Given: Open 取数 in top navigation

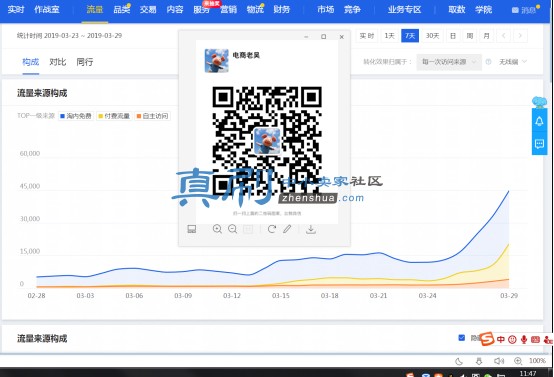Looking at the screenshot, I should [457, 10].
